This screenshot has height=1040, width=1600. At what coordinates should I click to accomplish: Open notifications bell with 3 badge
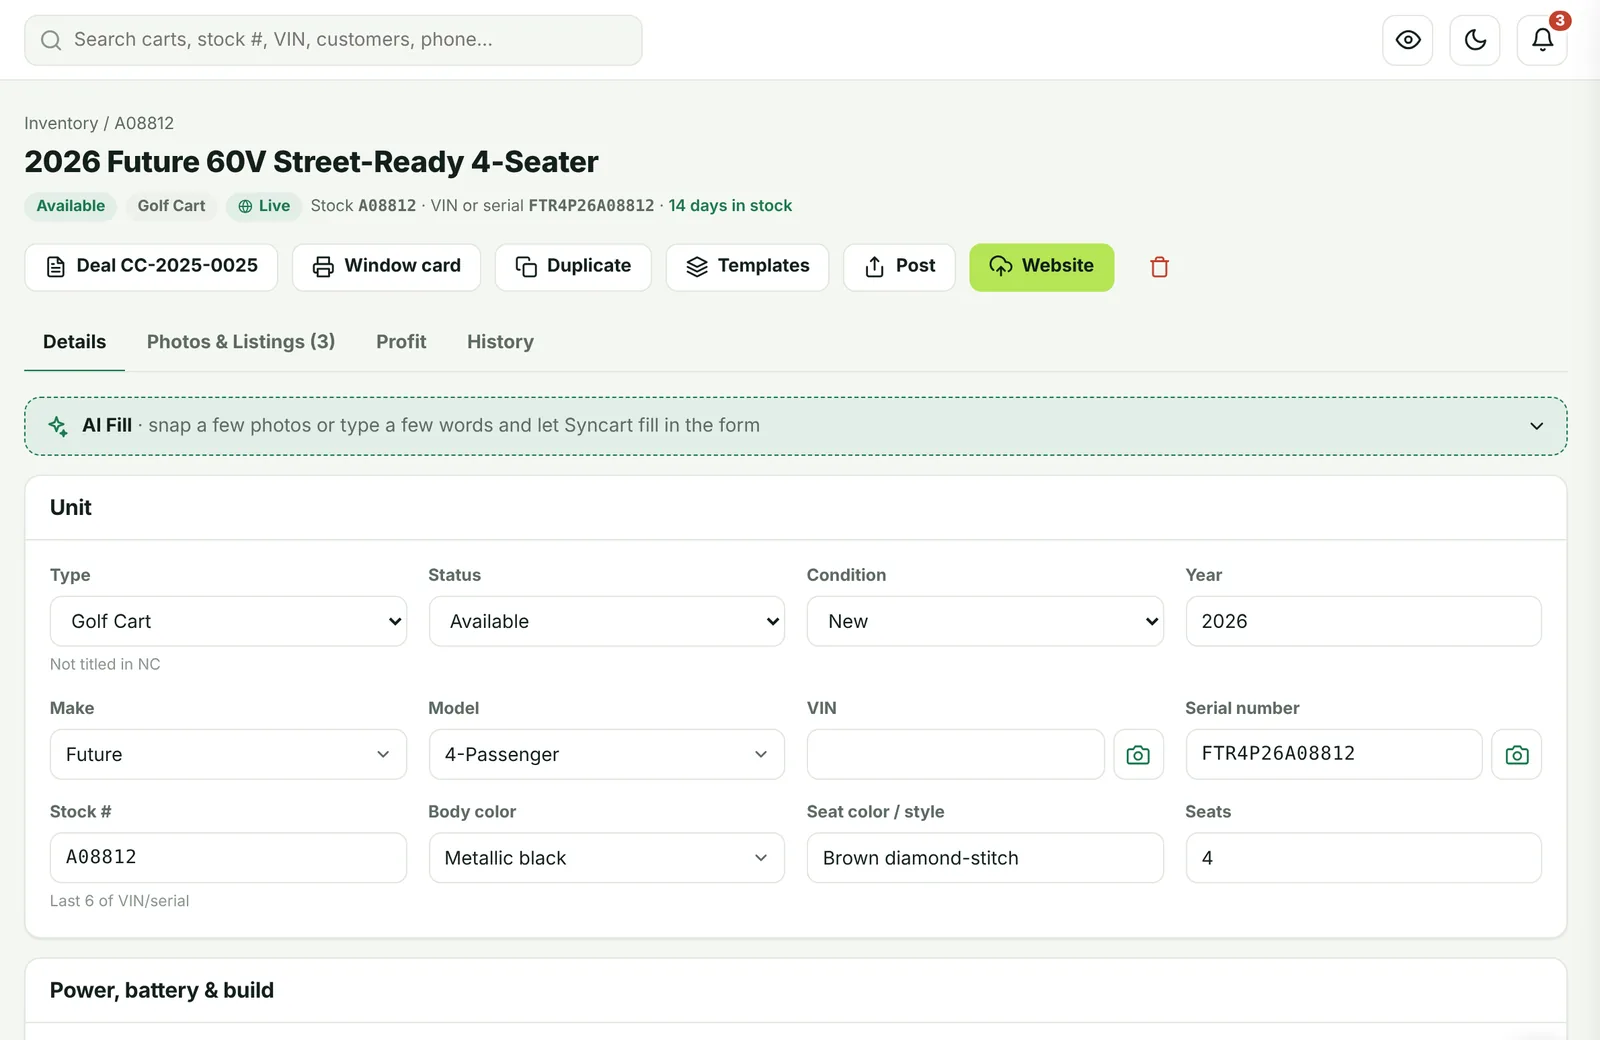click(1542, 40)
